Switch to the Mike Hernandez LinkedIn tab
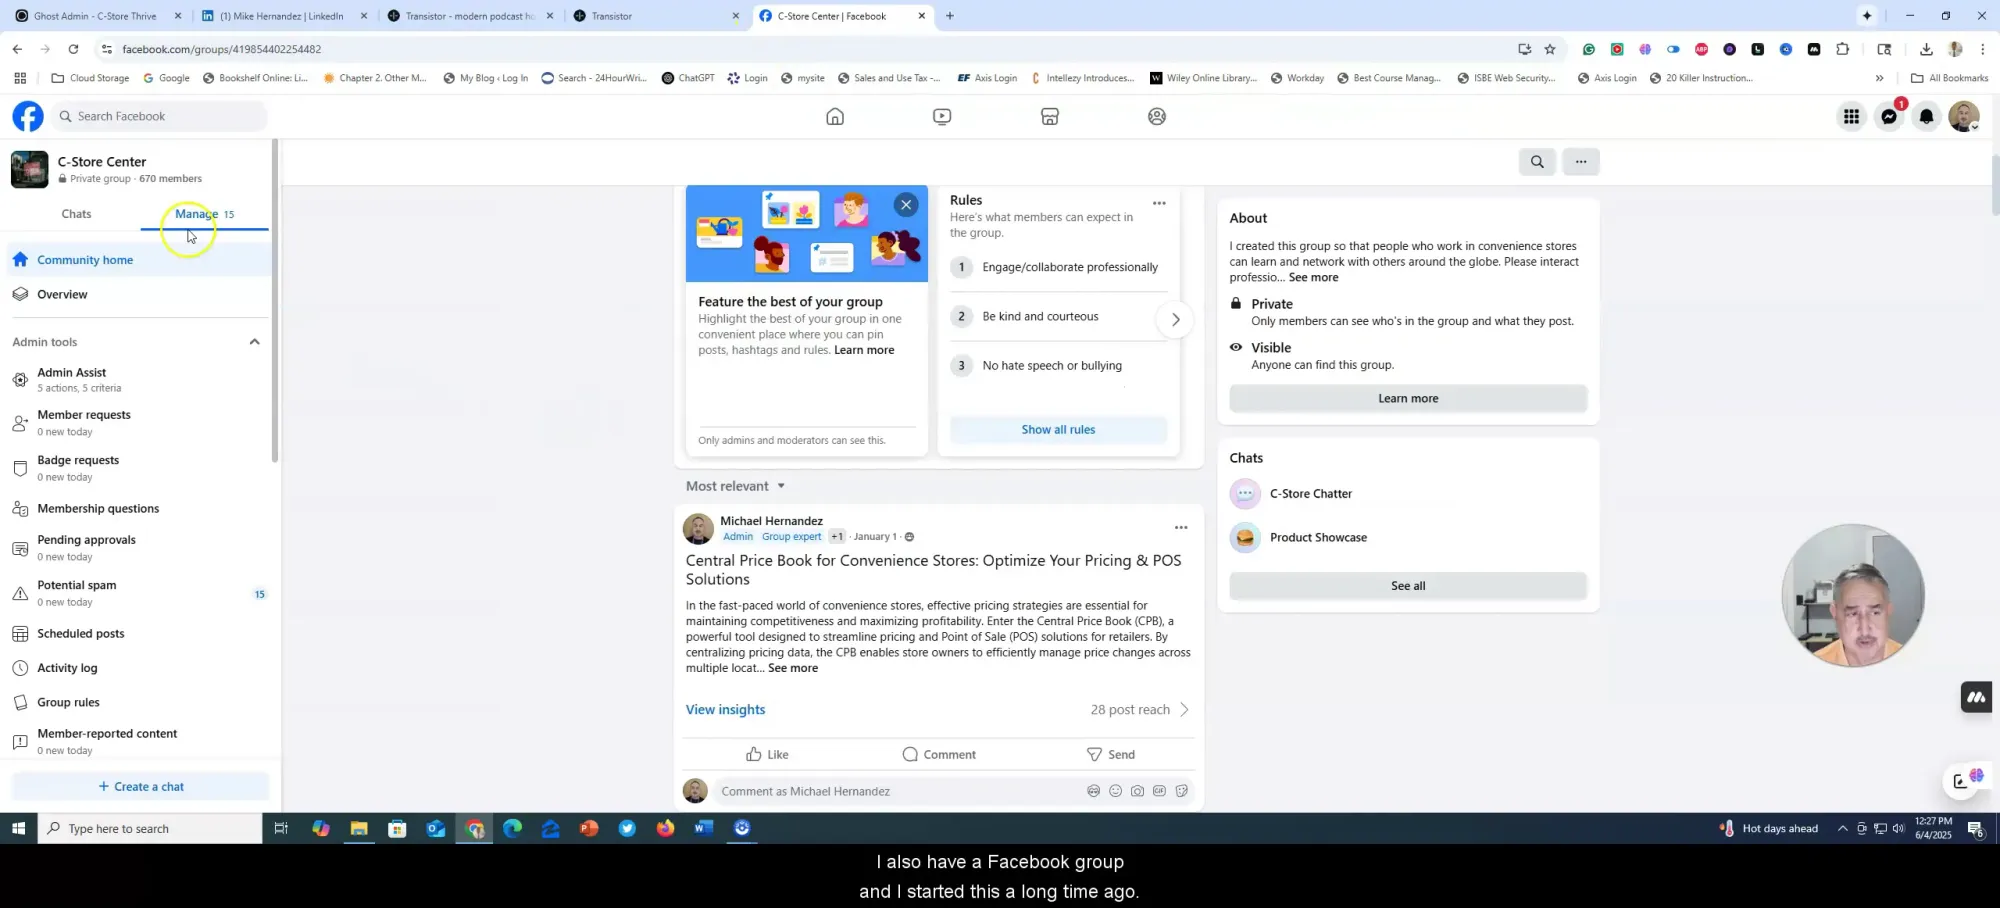 coord(284,16)
